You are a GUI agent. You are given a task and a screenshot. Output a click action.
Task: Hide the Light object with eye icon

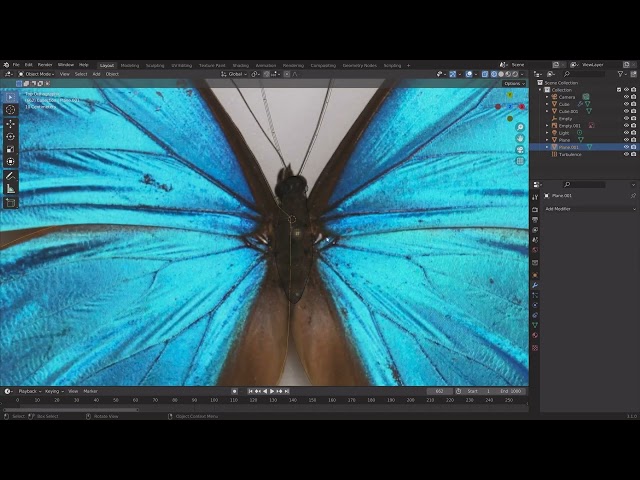627,133
